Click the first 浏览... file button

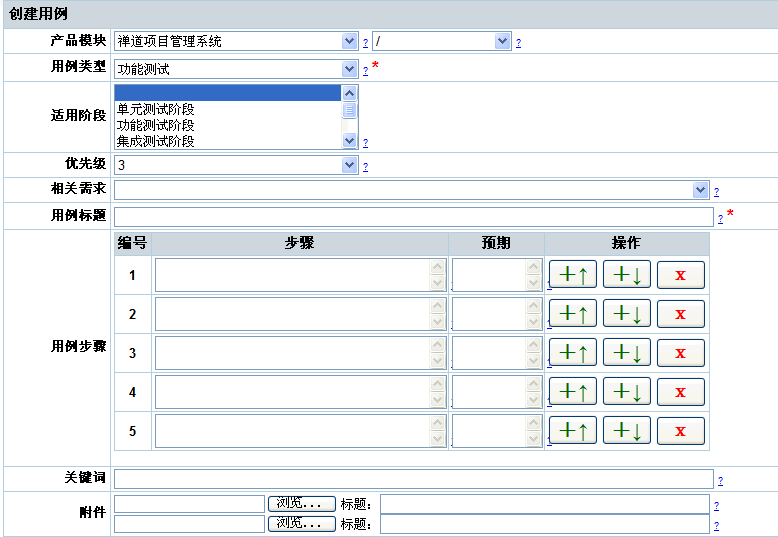click(x=302, y=504)
